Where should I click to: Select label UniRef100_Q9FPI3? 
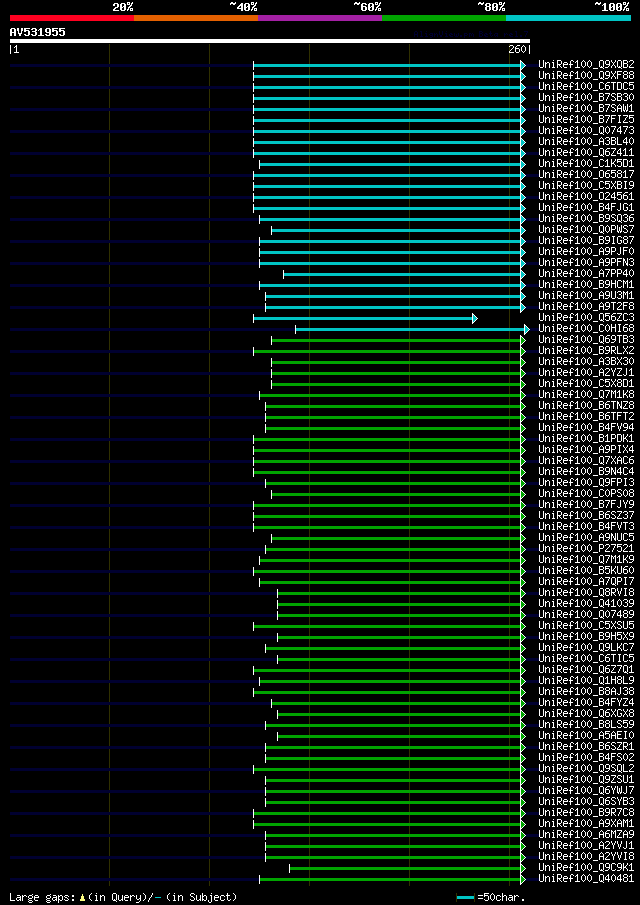click(586, 483)
